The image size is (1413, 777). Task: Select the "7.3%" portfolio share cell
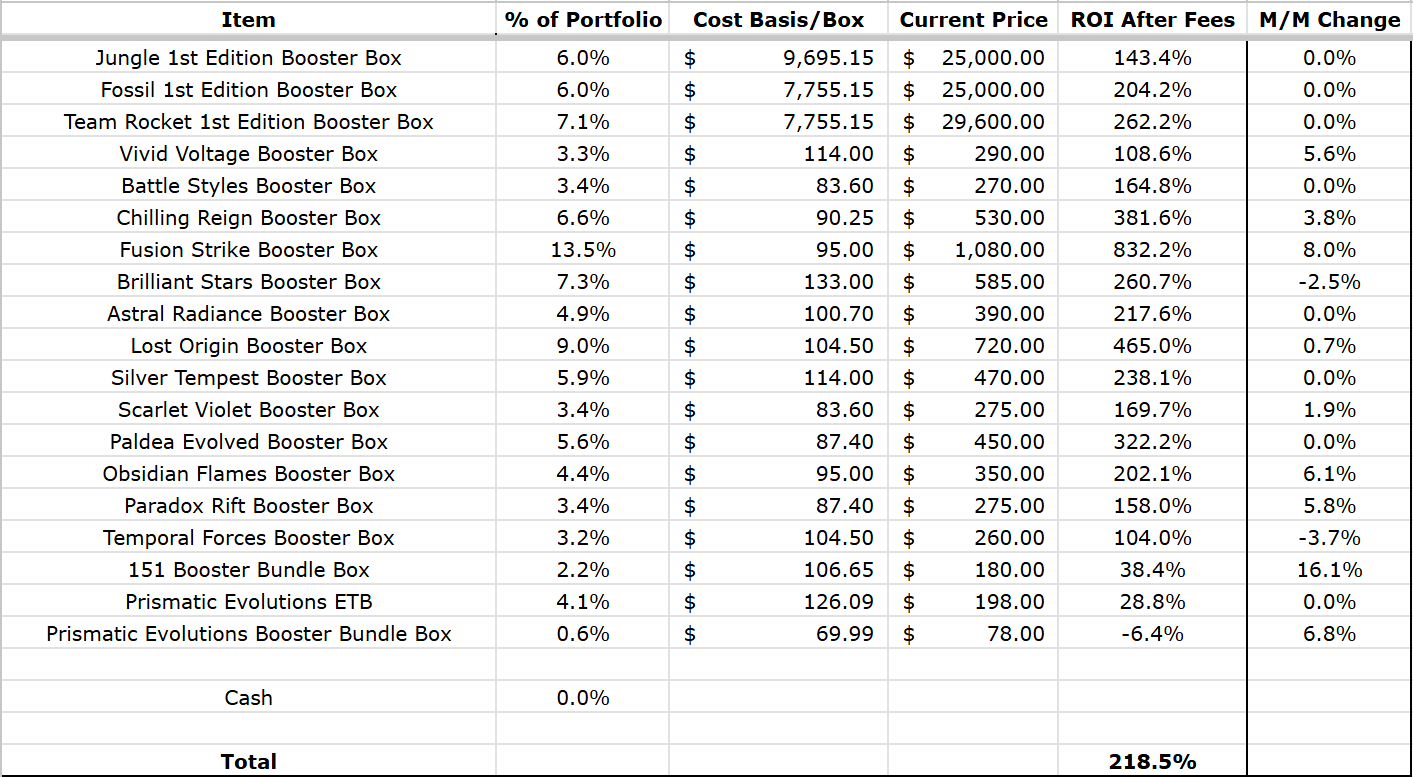583,282
